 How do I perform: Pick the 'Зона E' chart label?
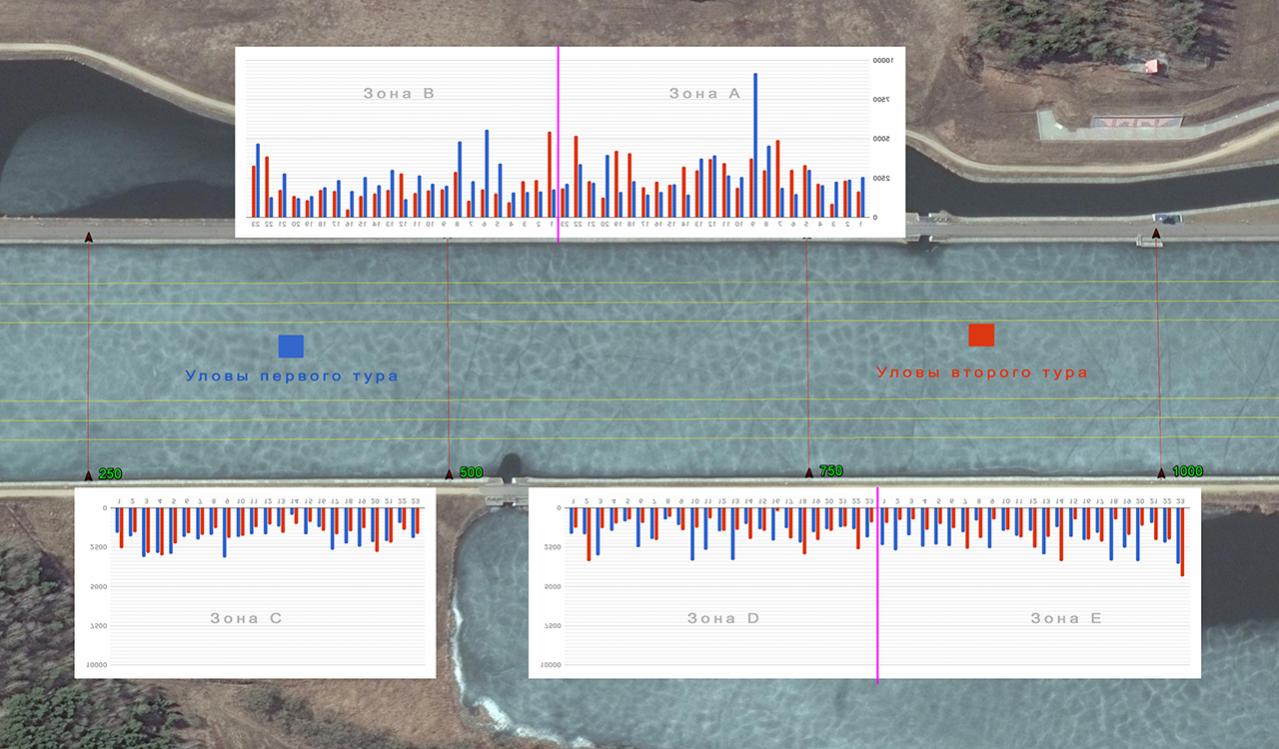(1066, 618)
